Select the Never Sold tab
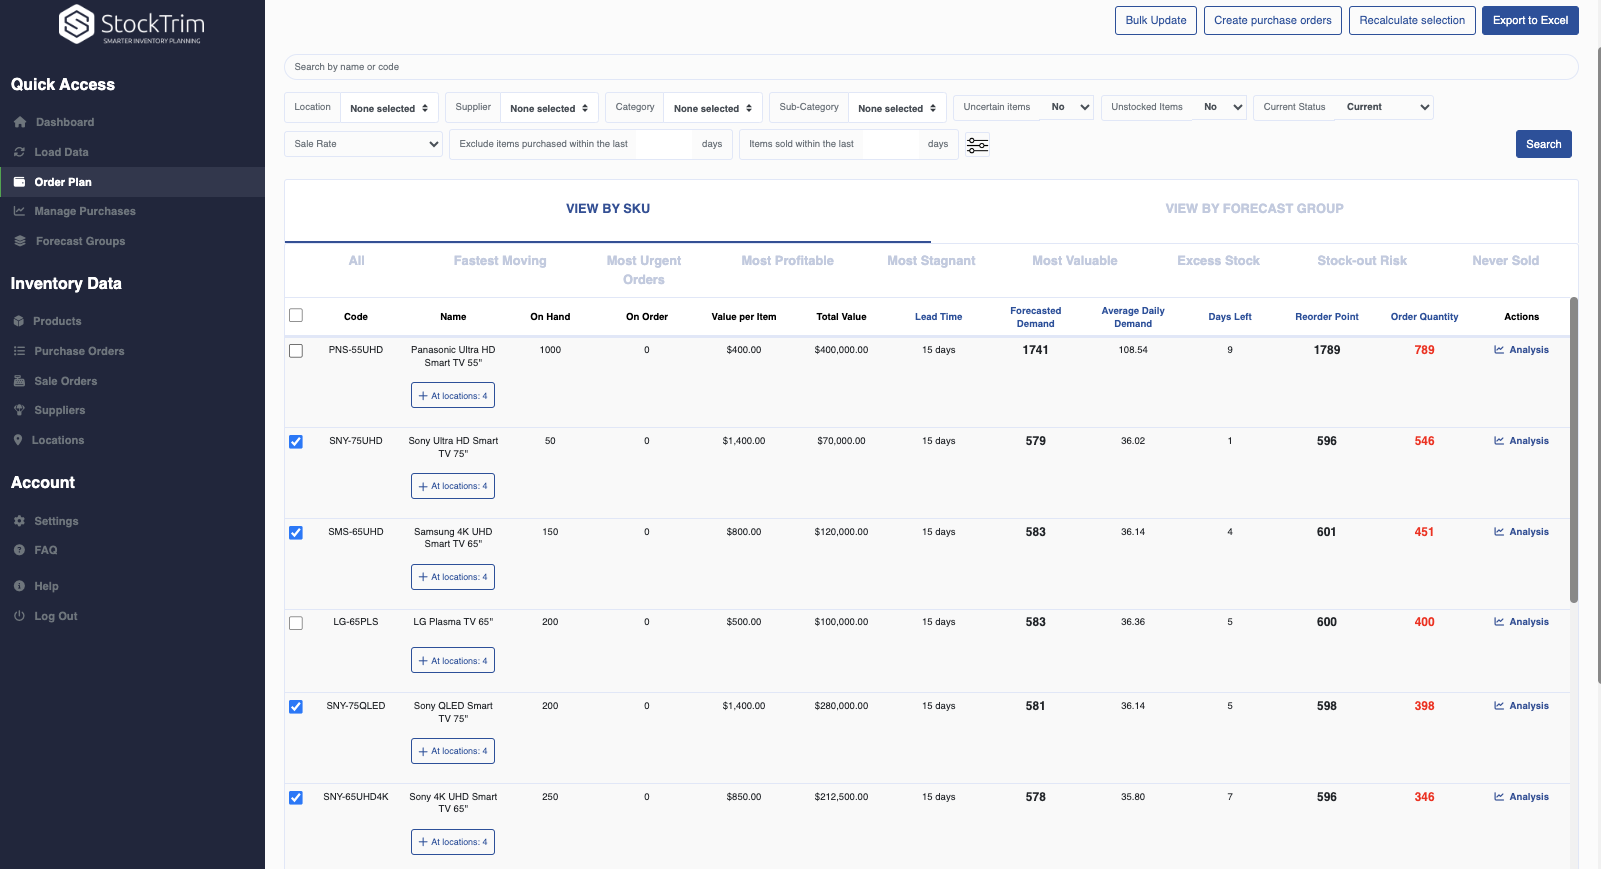Image resolution: width=1601 pixels, height=869 pixels. pyautogui.click(x=1505, y=261)
